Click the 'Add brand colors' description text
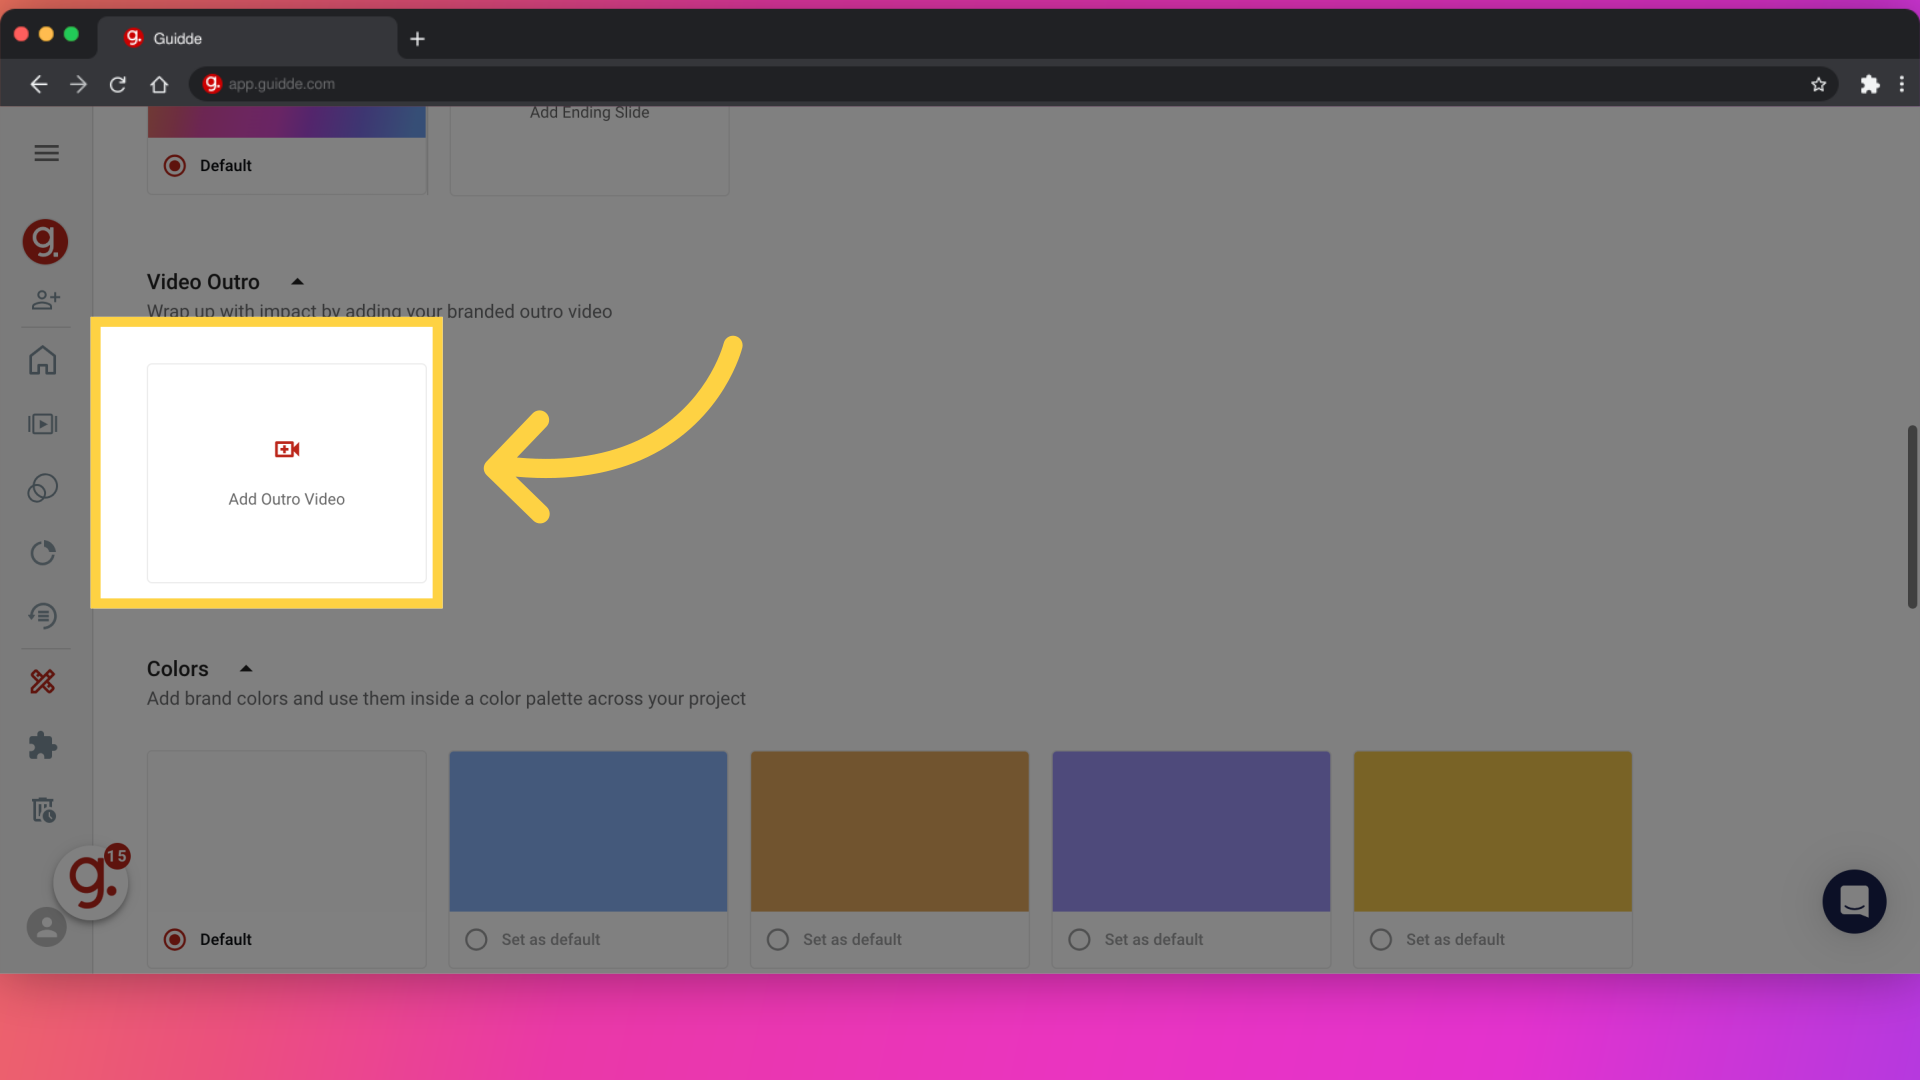1920x1080 pixels. point(446,699)
